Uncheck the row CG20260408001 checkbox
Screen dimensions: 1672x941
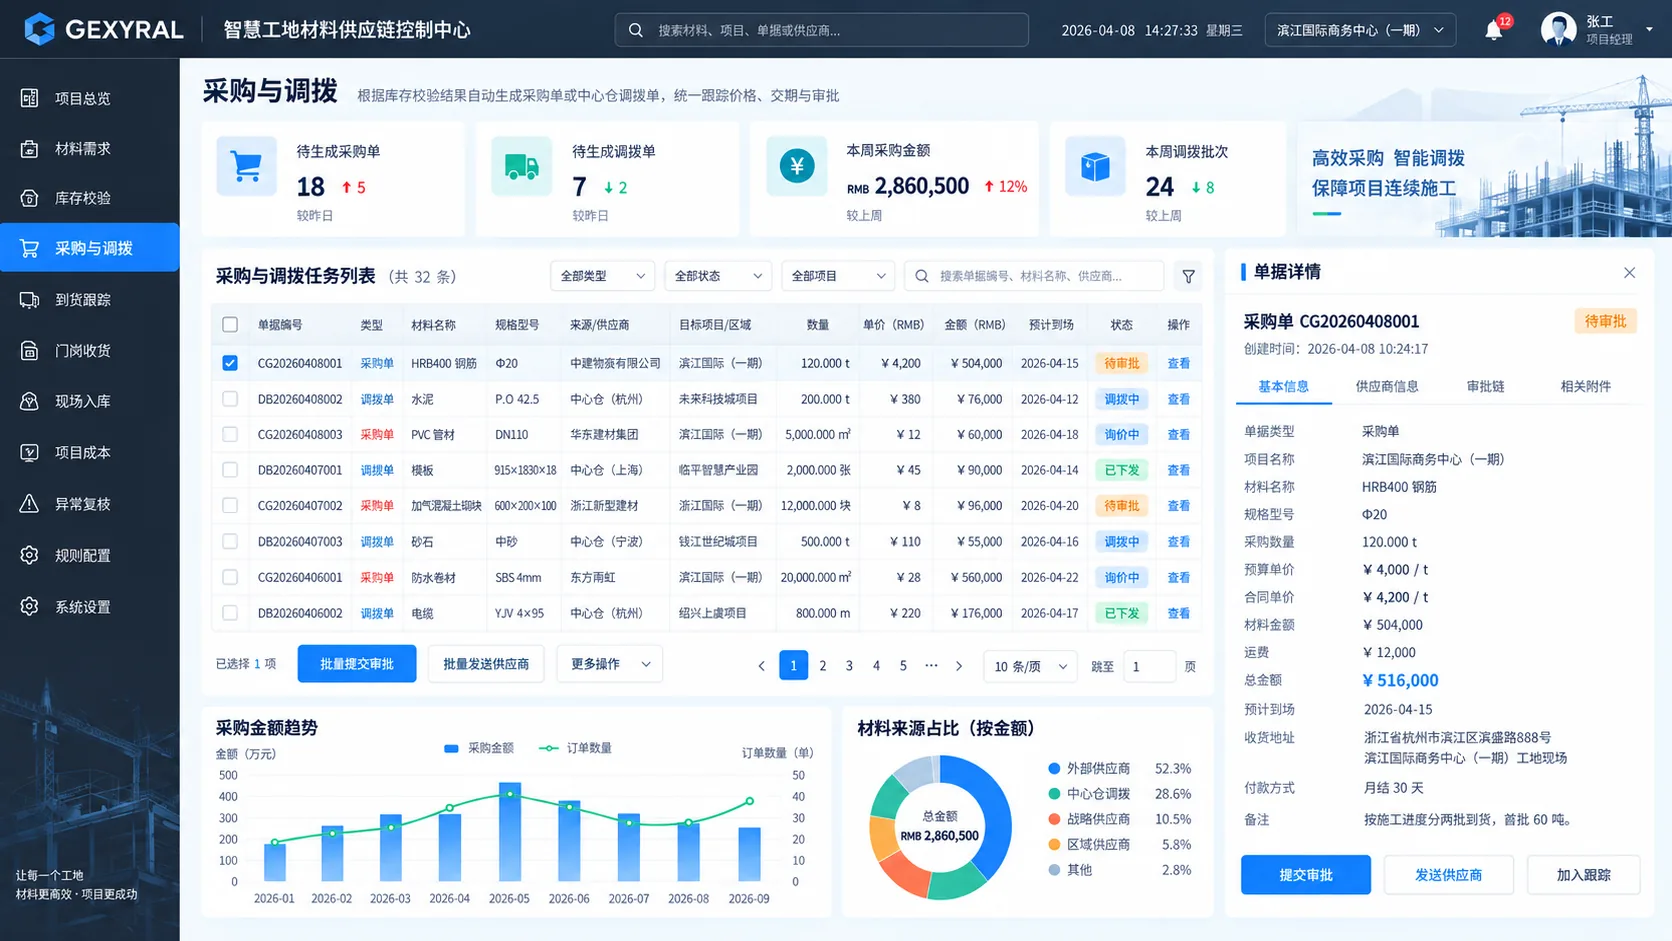tap(230, 363)
